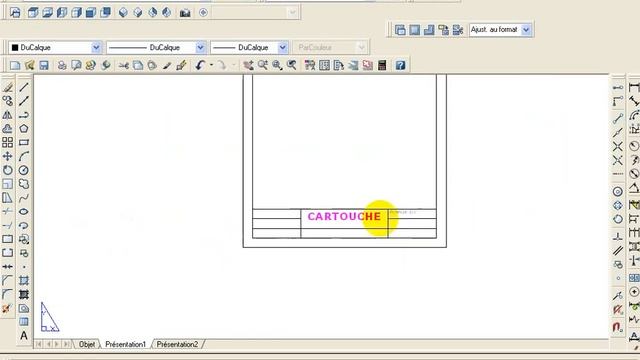Go to last layout tab arrow

point(66,344)
